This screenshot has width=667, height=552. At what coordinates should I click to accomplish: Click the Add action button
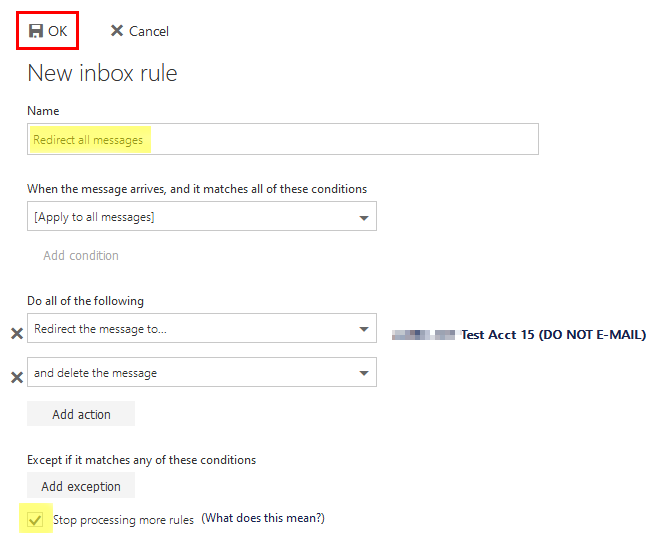point(81,414)
